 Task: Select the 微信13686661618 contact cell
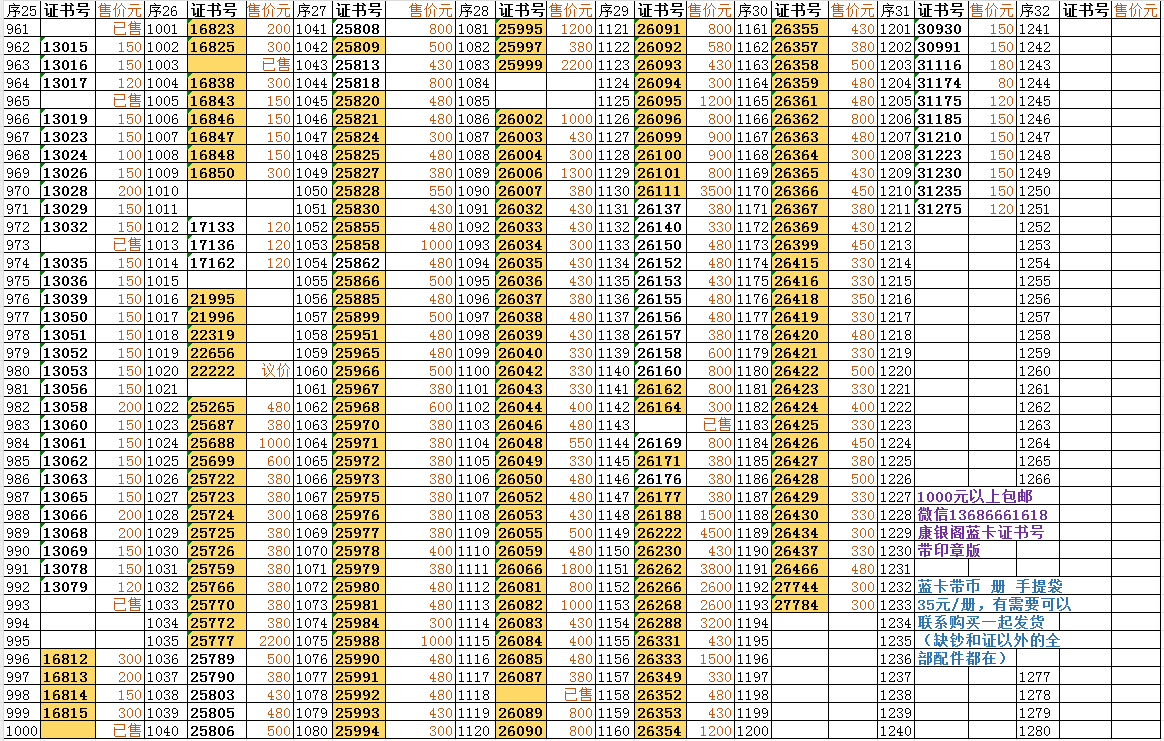click(982, 515)
